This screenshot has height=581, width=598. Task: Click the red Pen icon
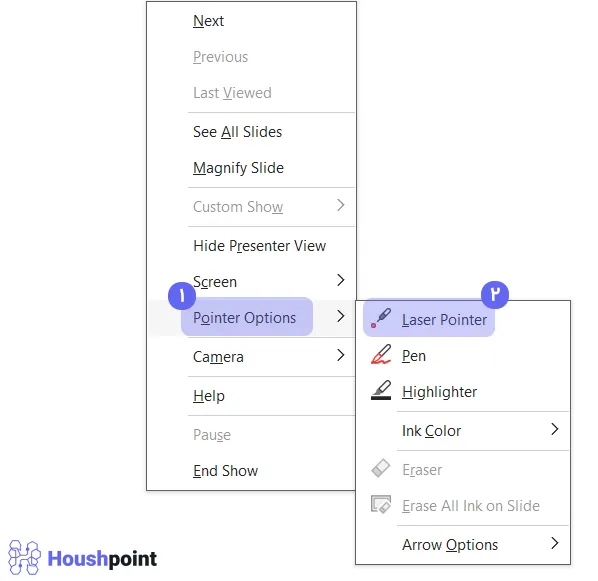pyautogui.click(x=381, y=354)
